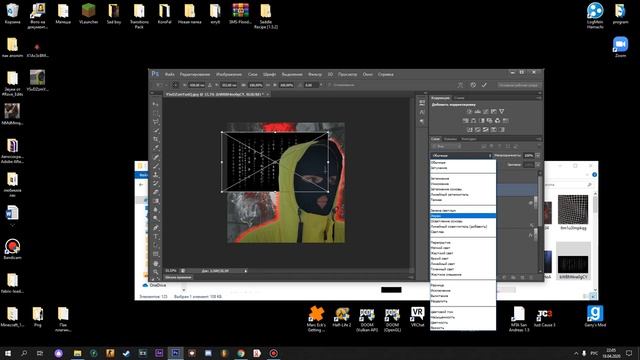The width and height of the screenshot is (640, 360).
Task: Open the Изображение menu
Action: coord(229,74)
